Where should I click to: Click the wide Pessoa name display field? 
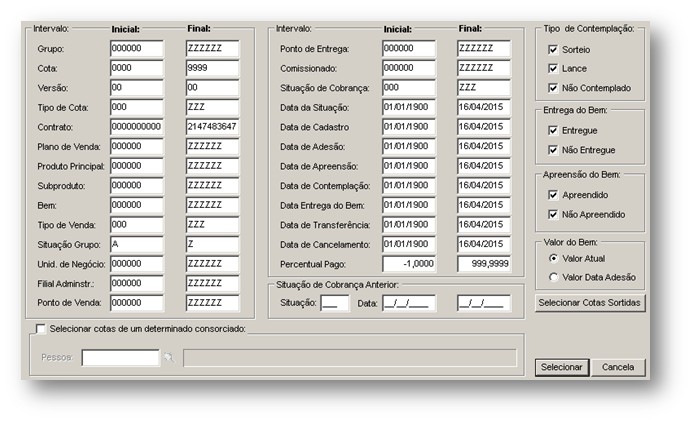point(350,358)
